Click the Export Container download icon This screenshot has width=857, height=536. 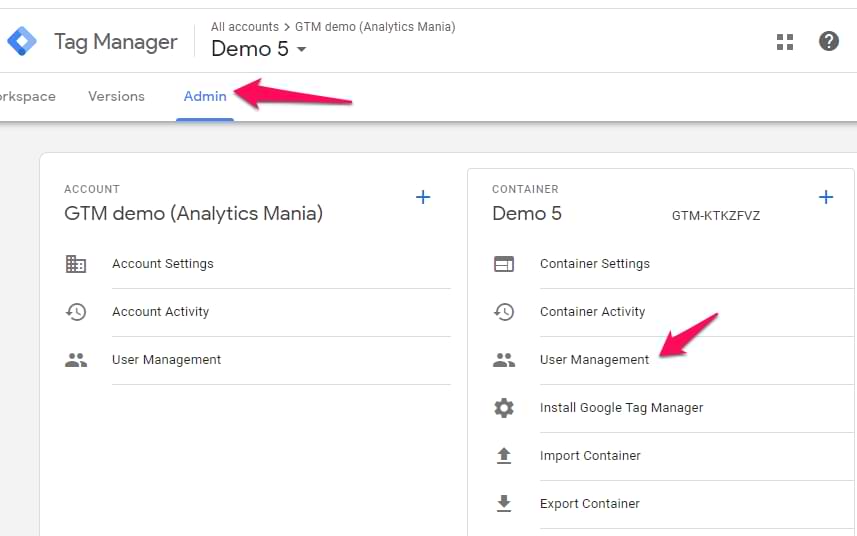coord(504,504)
